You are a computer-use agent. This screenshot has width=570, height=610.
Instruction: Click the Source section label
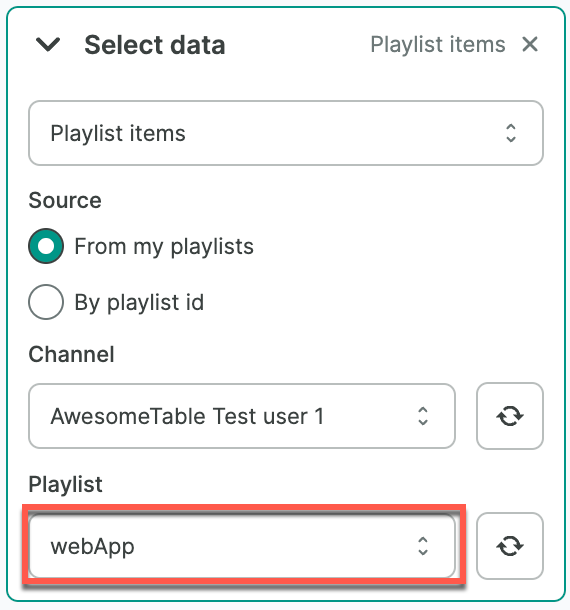point(65,200)
